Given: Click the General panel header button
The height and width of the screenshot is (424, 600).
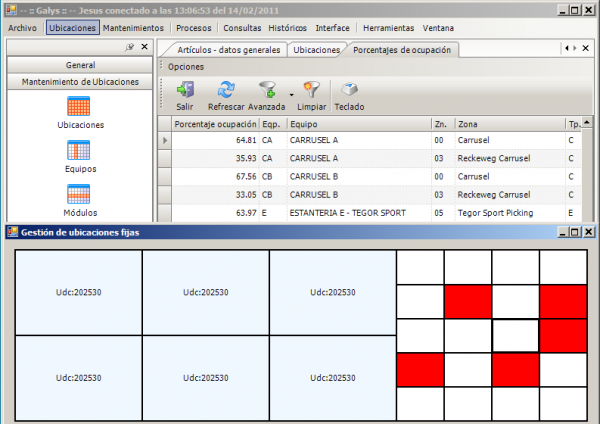Looking at the screenshot, I should 79,64.
